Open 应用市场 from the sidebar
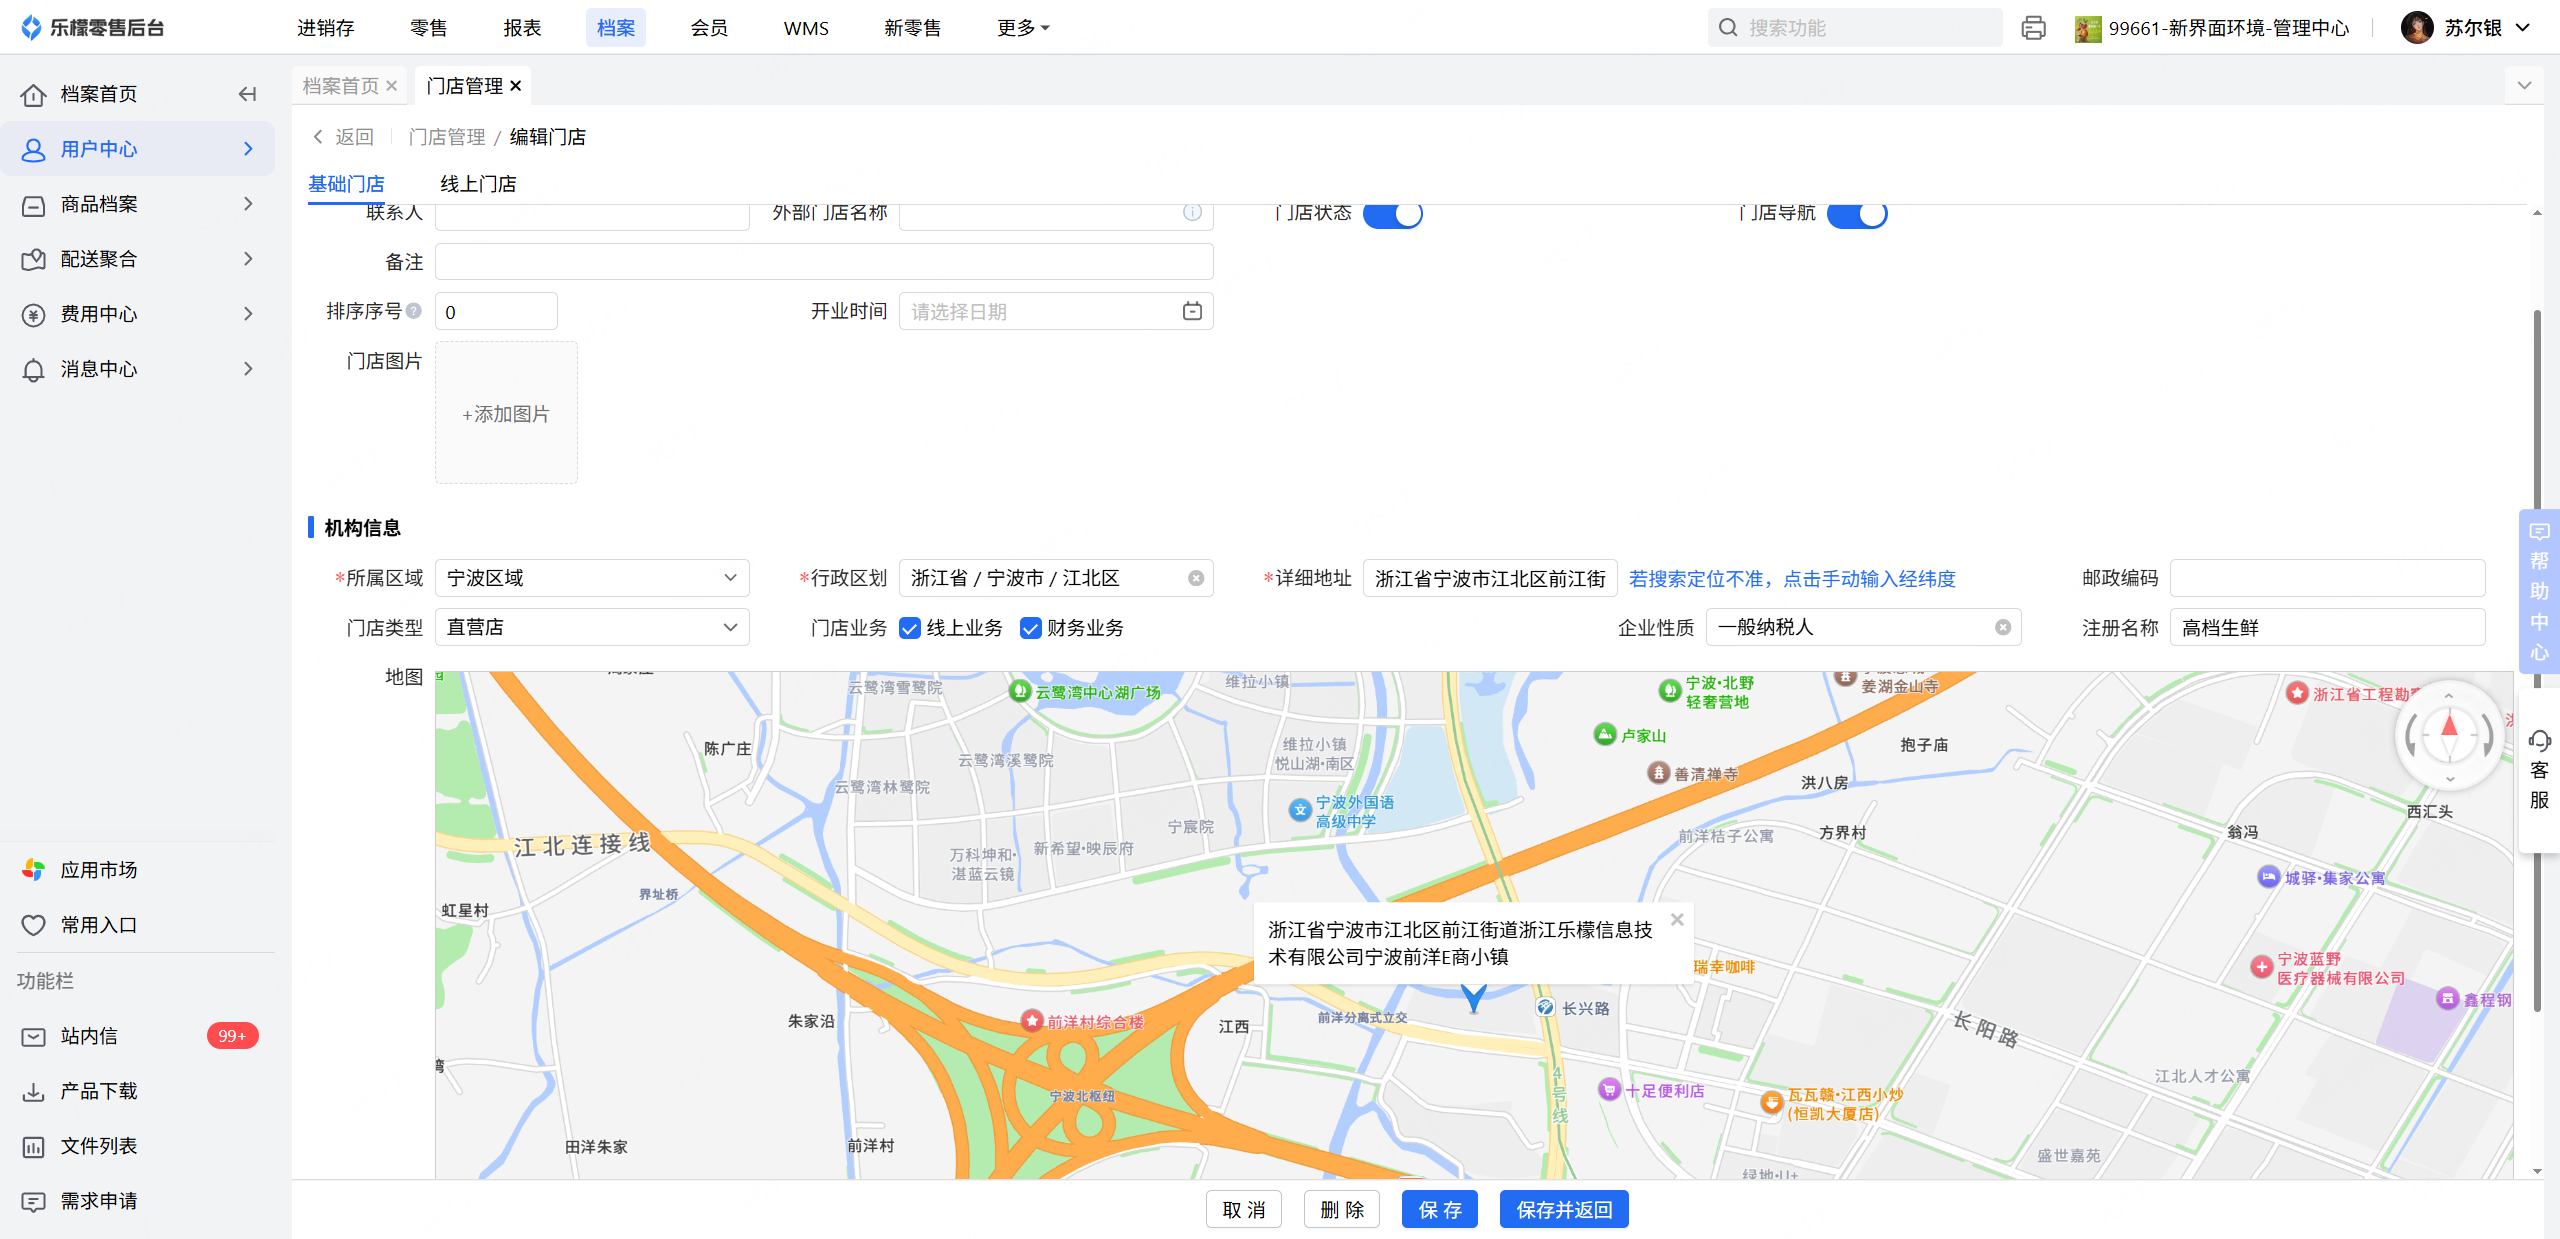This screenshot has height=1239, width=2560. coord(98,870)
